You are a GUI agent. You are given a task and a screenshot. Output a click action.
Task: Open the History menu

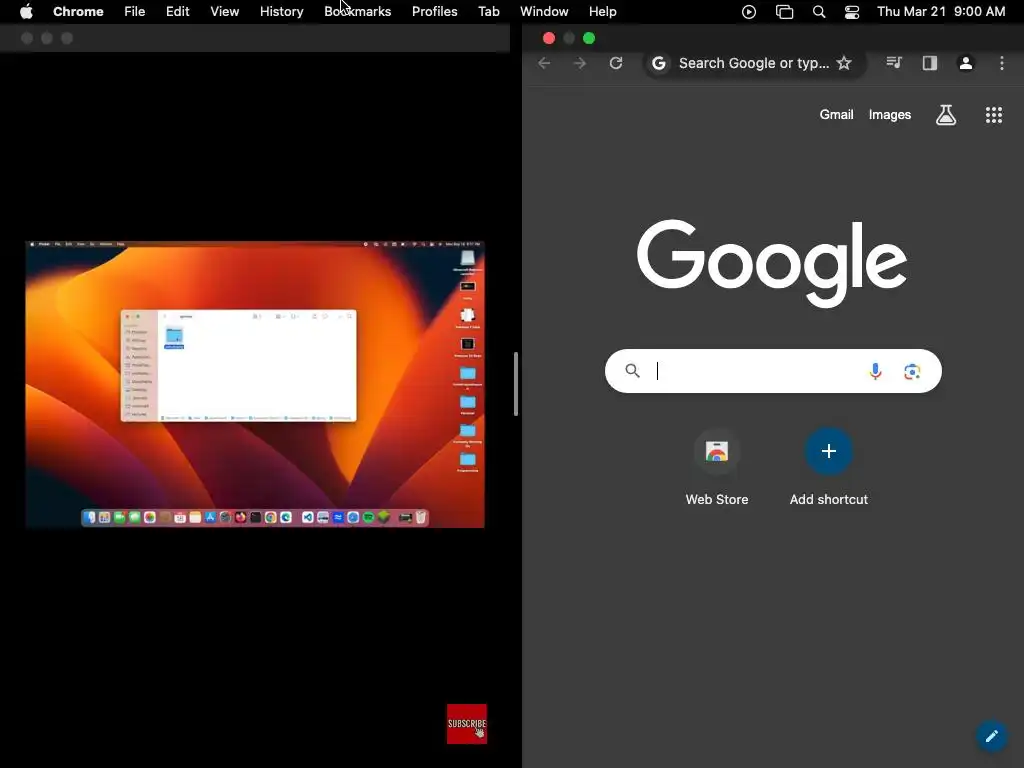281,11
